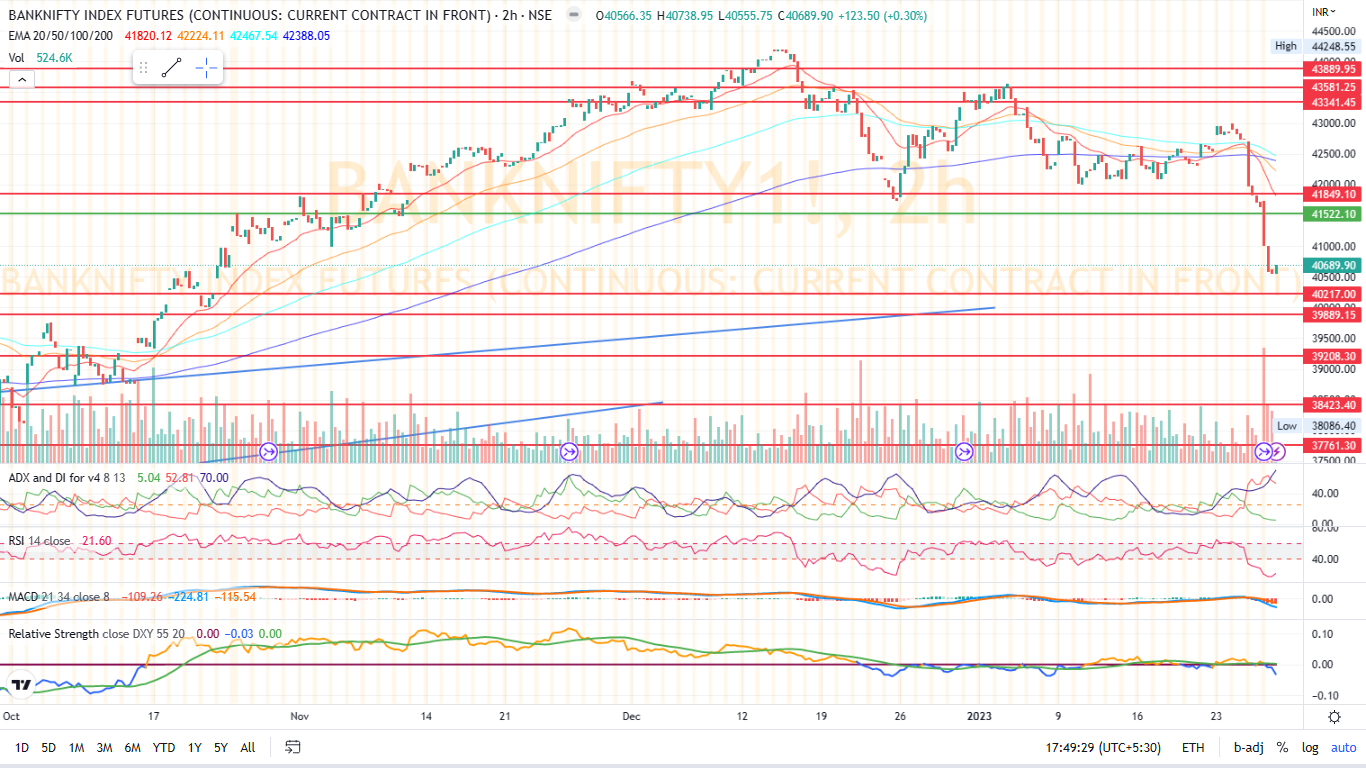Click the 43581.25 price label
Screen dimensions: 1366x768
(1334, 87)
